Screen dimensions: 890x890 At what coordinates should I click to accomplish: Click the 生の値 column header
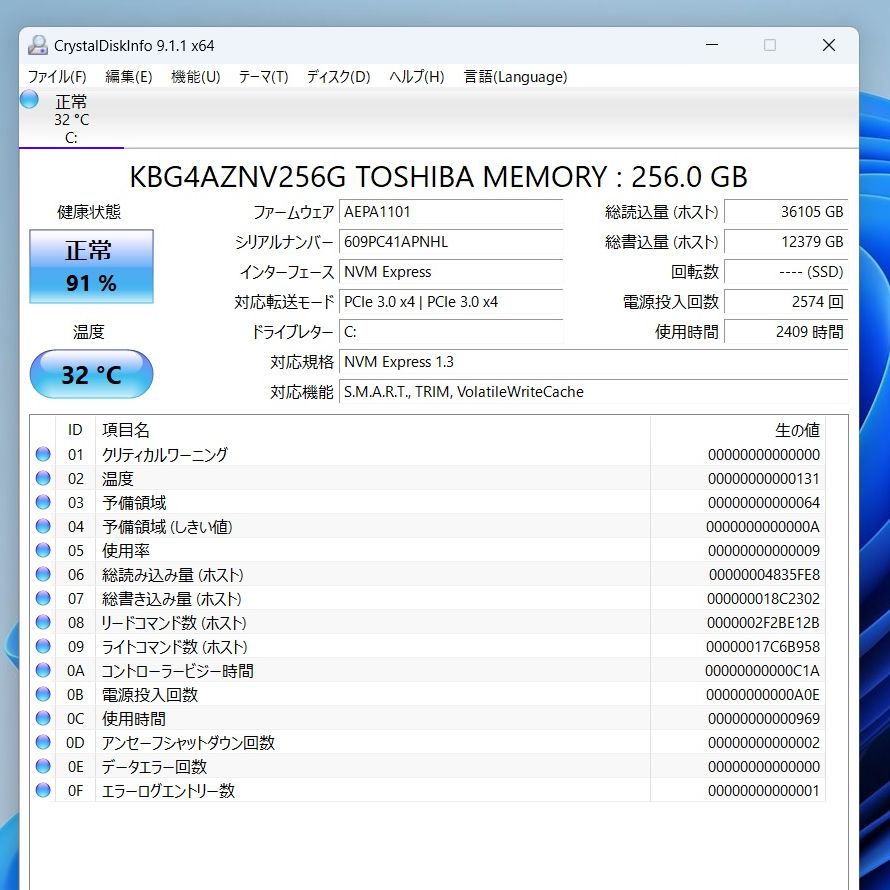[738, 430]
